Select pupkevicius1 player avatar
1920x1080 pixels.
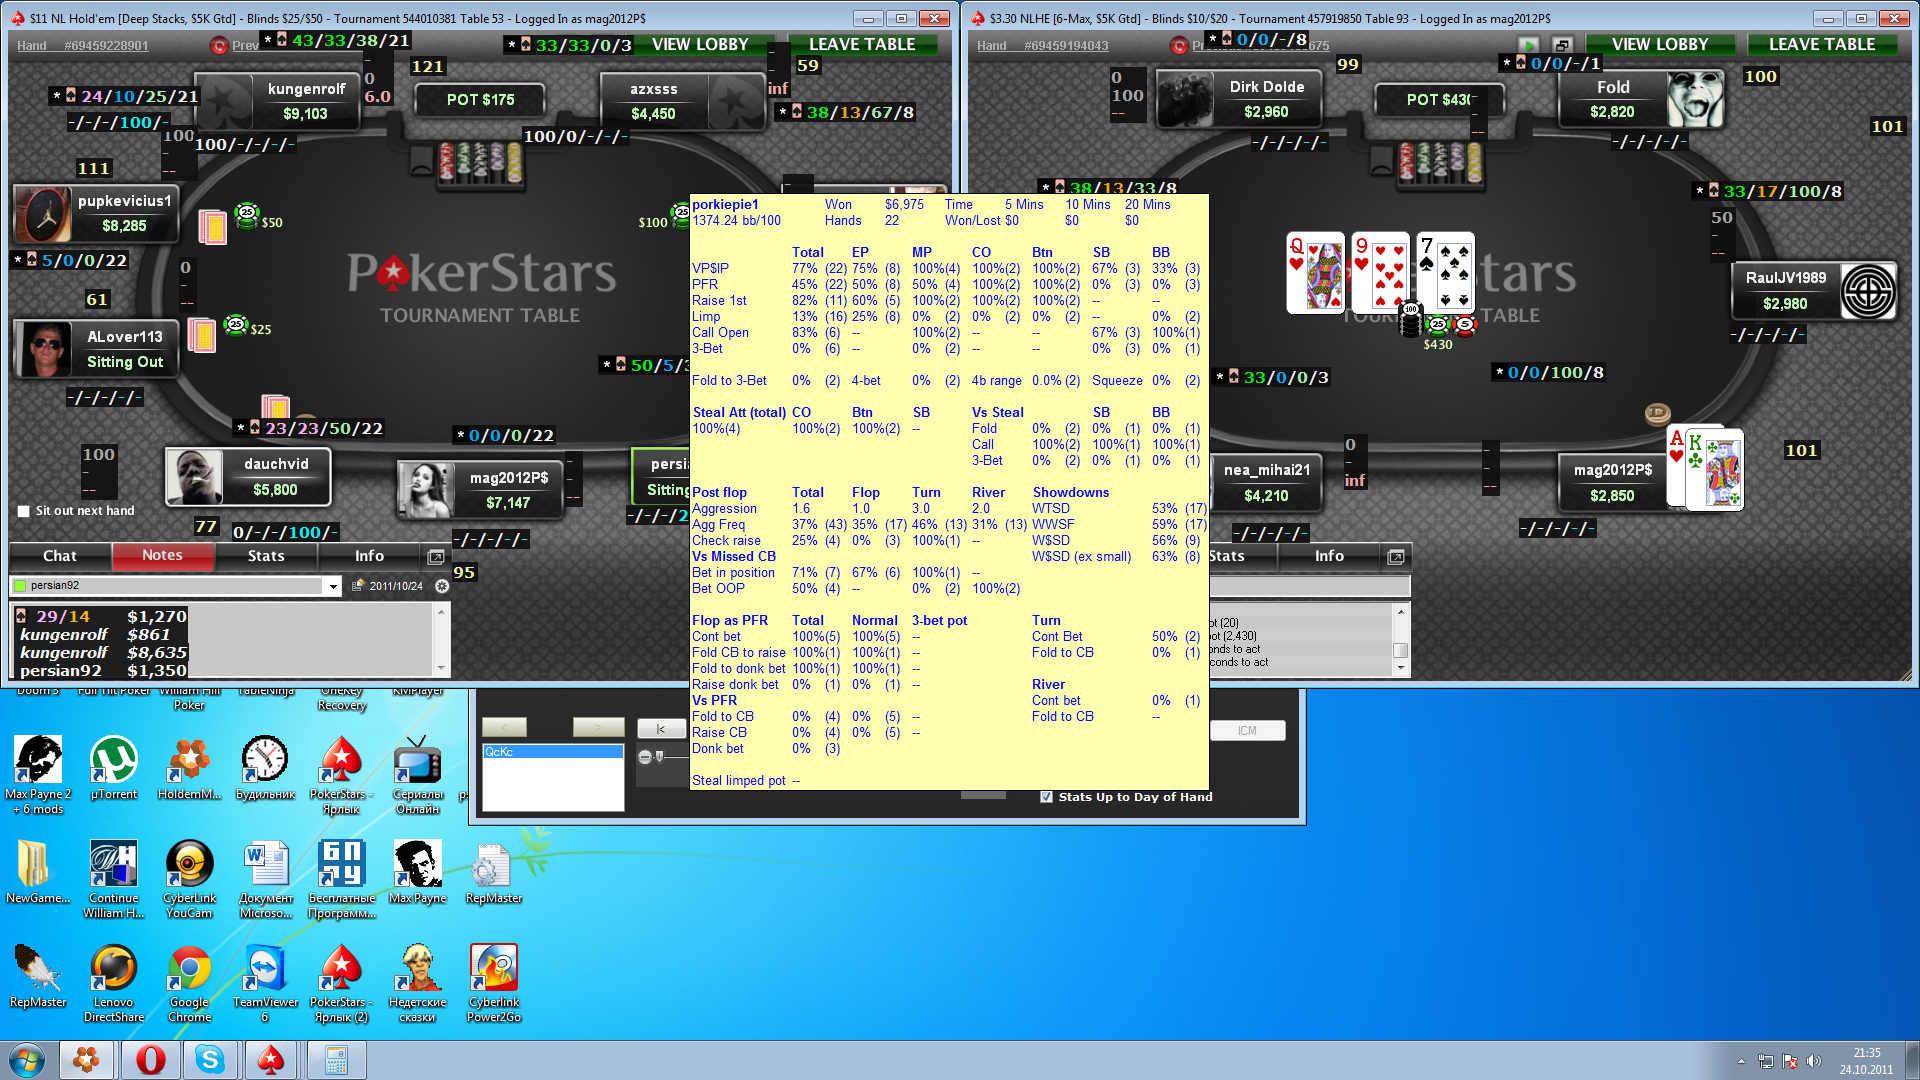coord(44,213)
